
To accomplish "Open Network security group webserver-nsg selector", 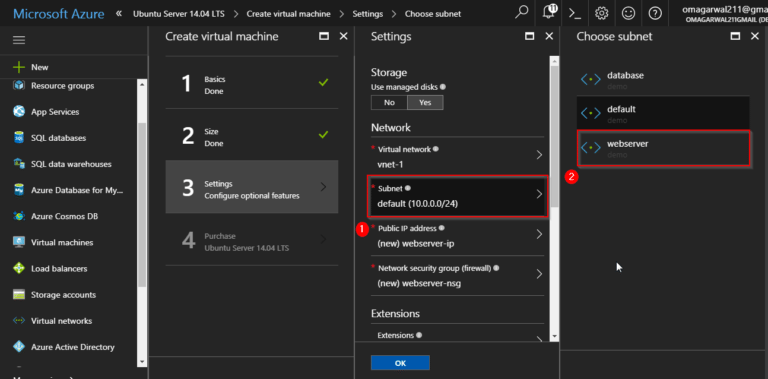I will (x=457, y=276).
